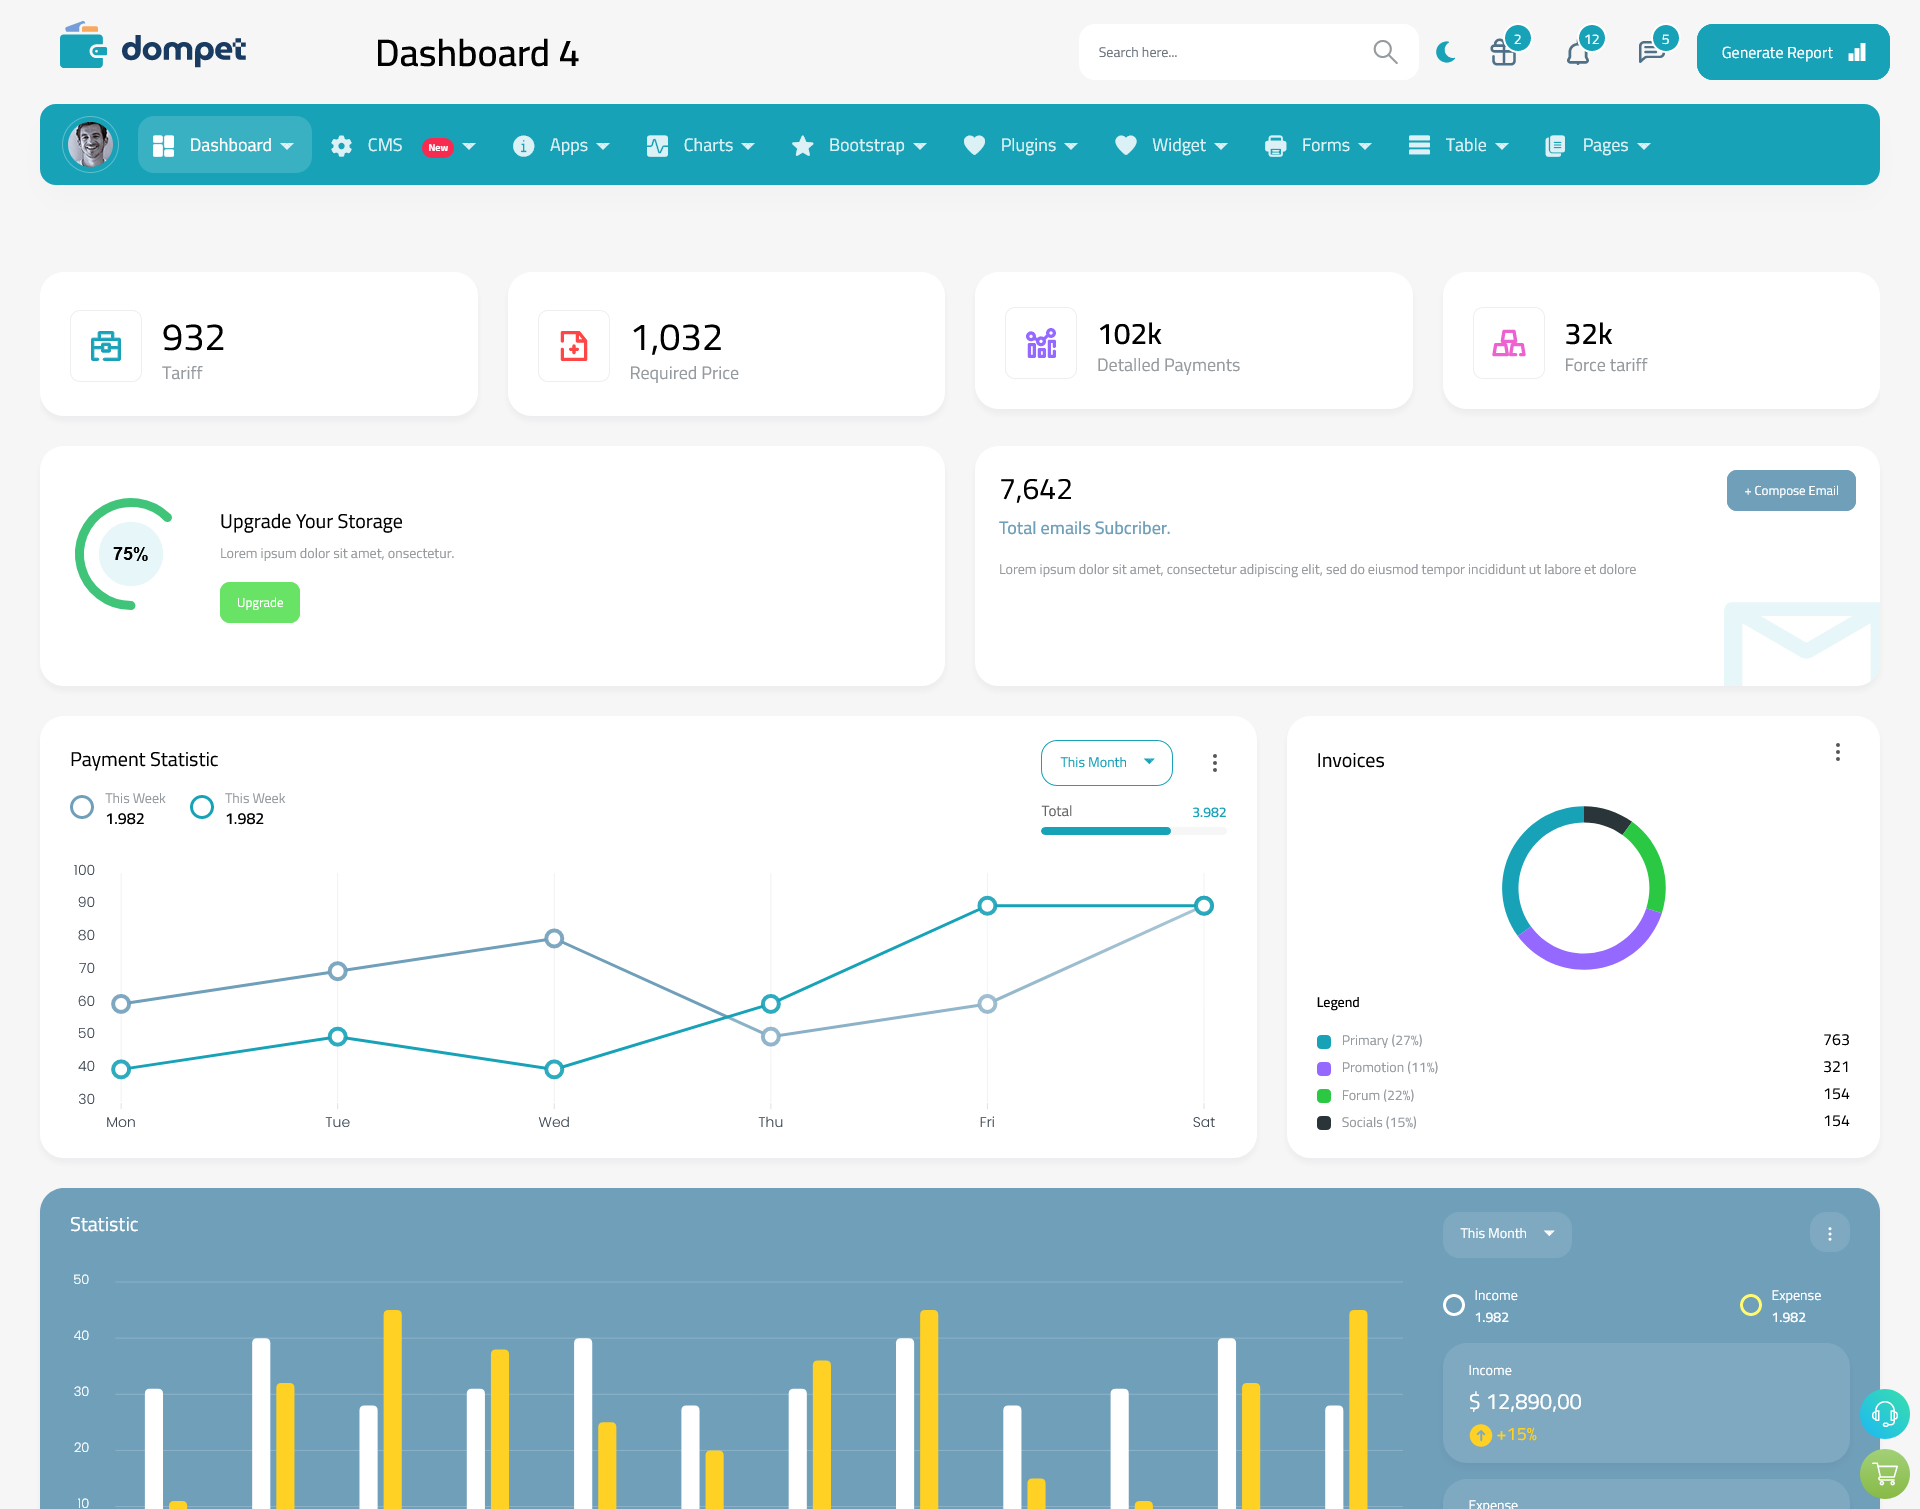This screenshot has height=1509, width=1920.
Task: Click the dark mode moon toggle icon
Action: [x=1445, y=51]
